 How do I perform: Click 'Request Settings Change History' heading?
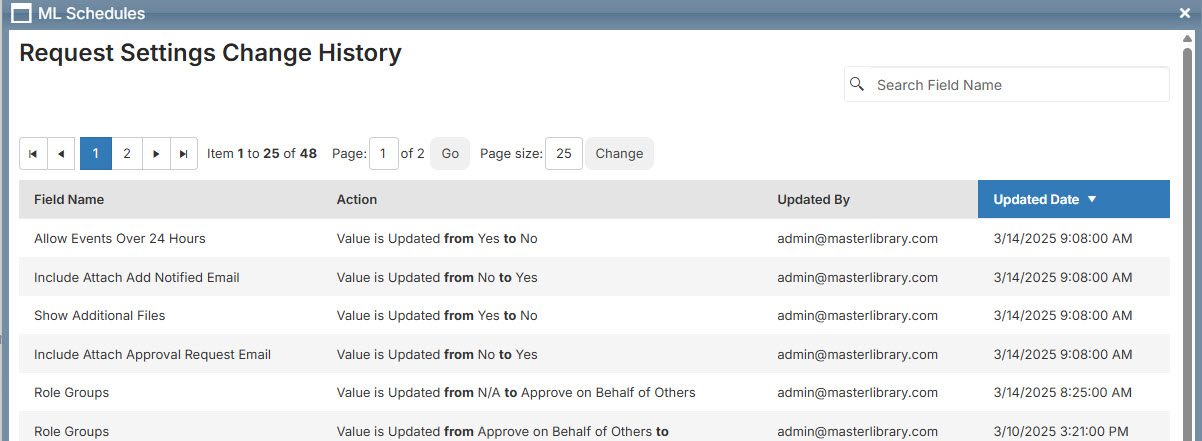pyautogui.click(x=211, y=53)
